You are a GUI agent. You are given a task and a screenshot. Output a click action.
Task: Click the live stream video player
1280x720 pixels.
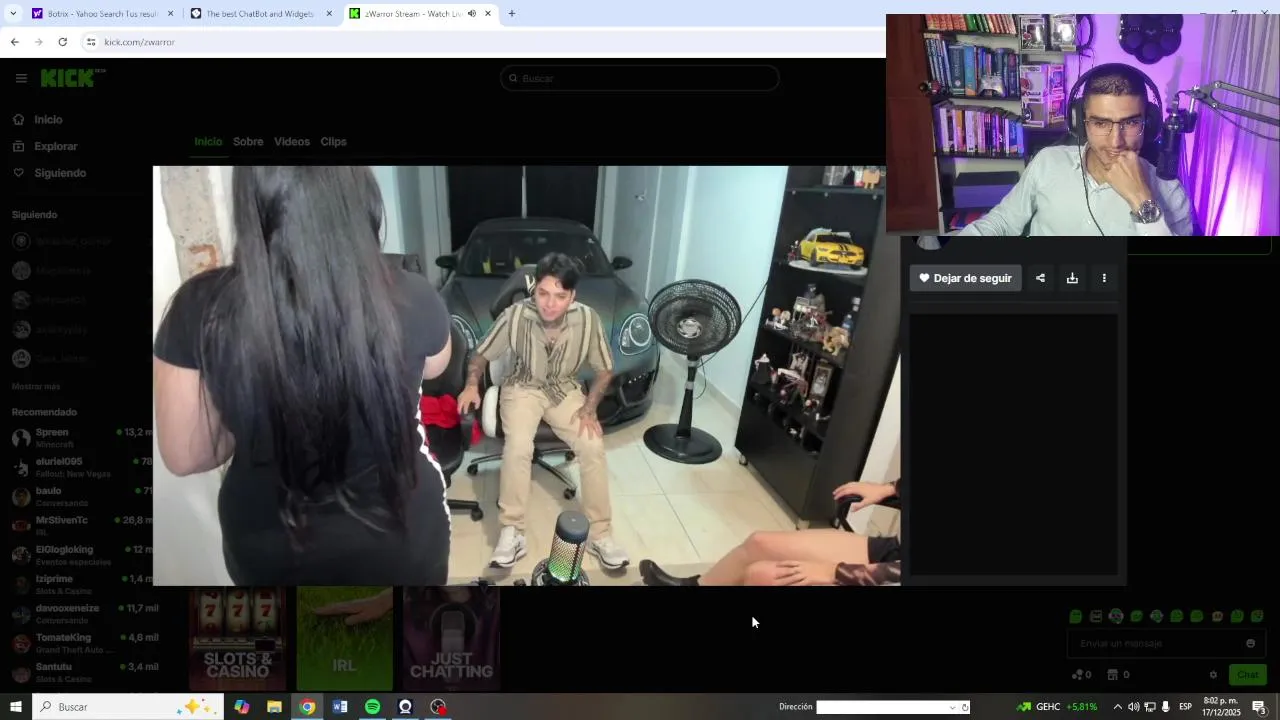(526, 375)
